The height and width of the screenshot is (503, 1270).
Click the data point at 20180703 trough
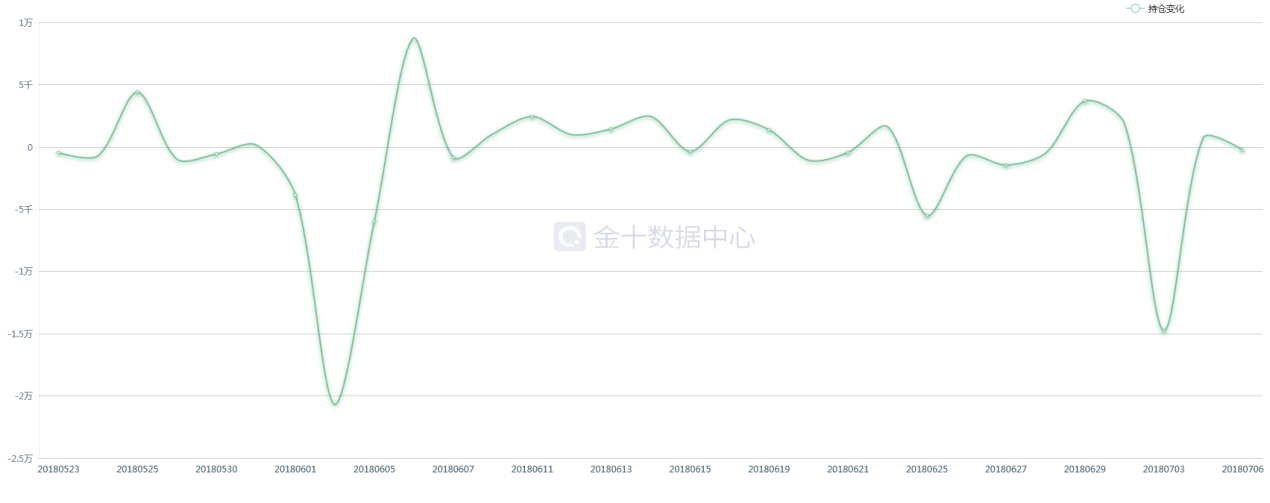click(1164, 330)
